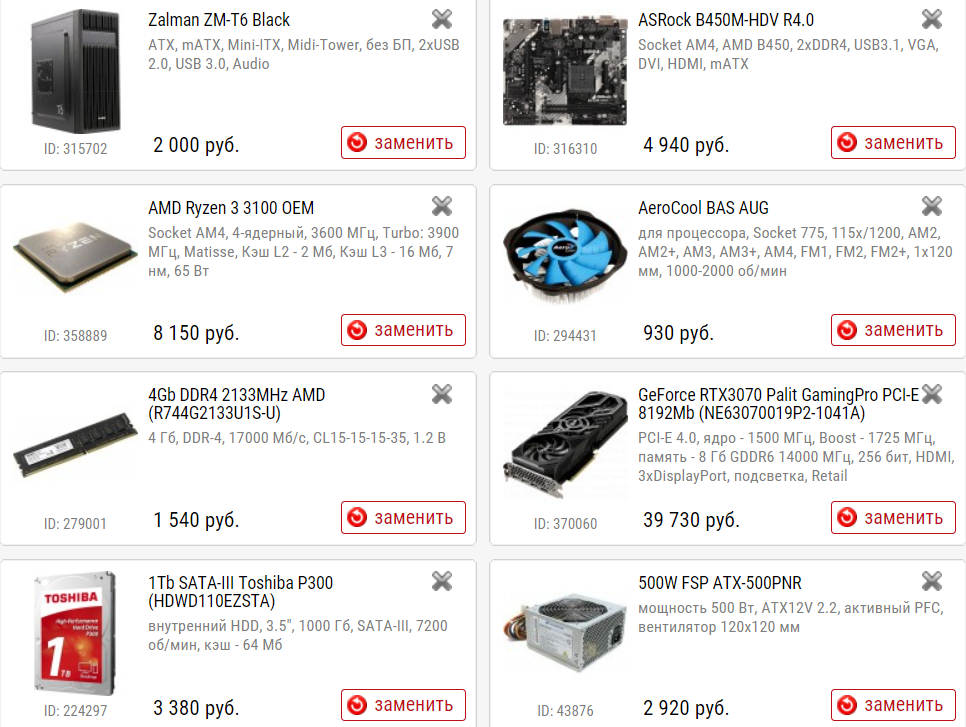Open the AMD Ryzen 3 3100 OEM title
966x727 pixels.
(231, 208)
